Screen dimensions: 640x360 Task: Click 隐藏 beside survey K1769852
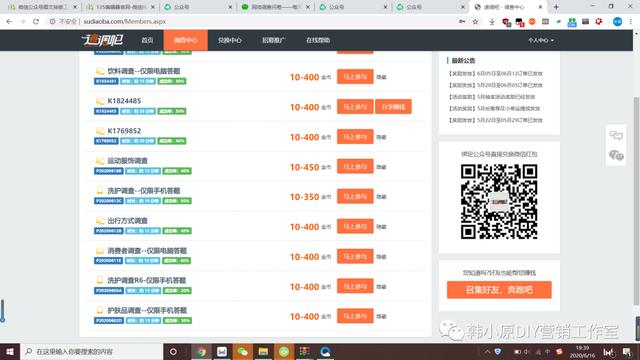pyautogui.click(x=381, y=137)
